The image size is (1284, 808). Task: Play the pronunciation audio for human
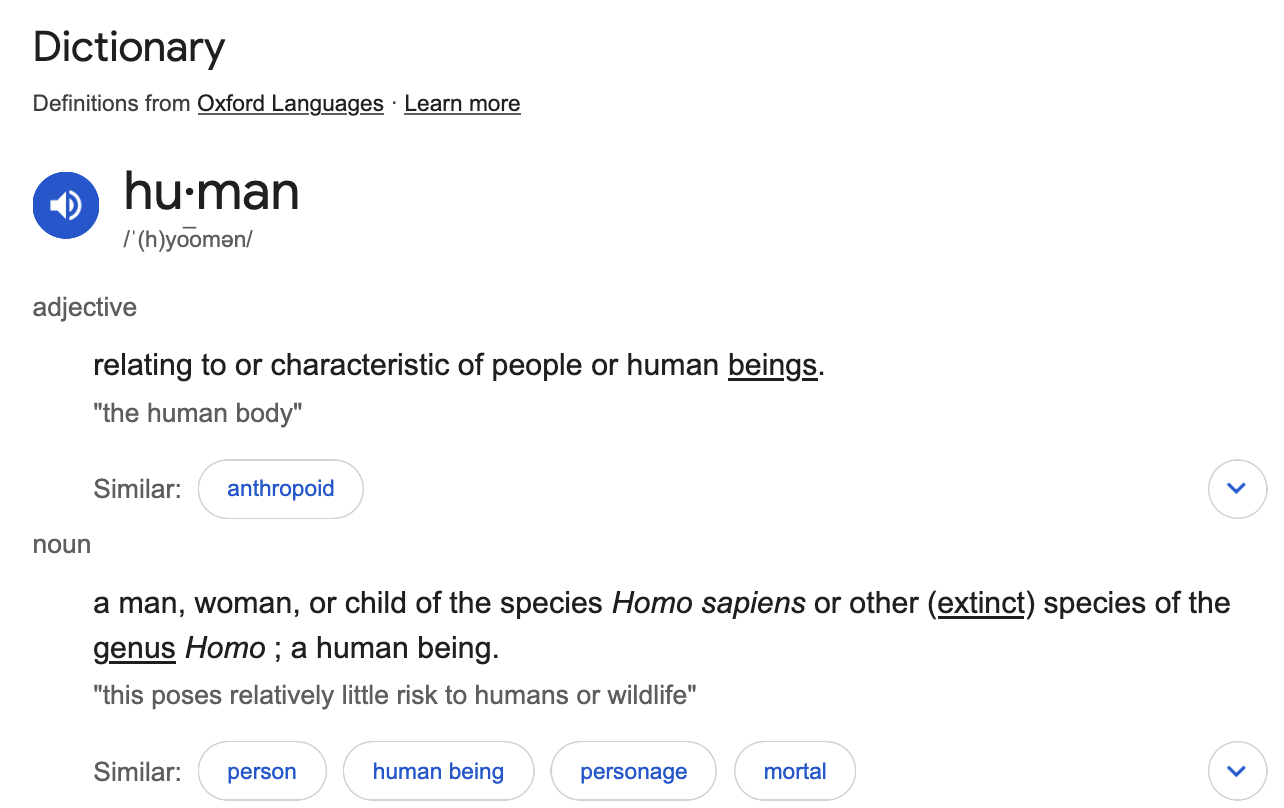tap(66, 205)
